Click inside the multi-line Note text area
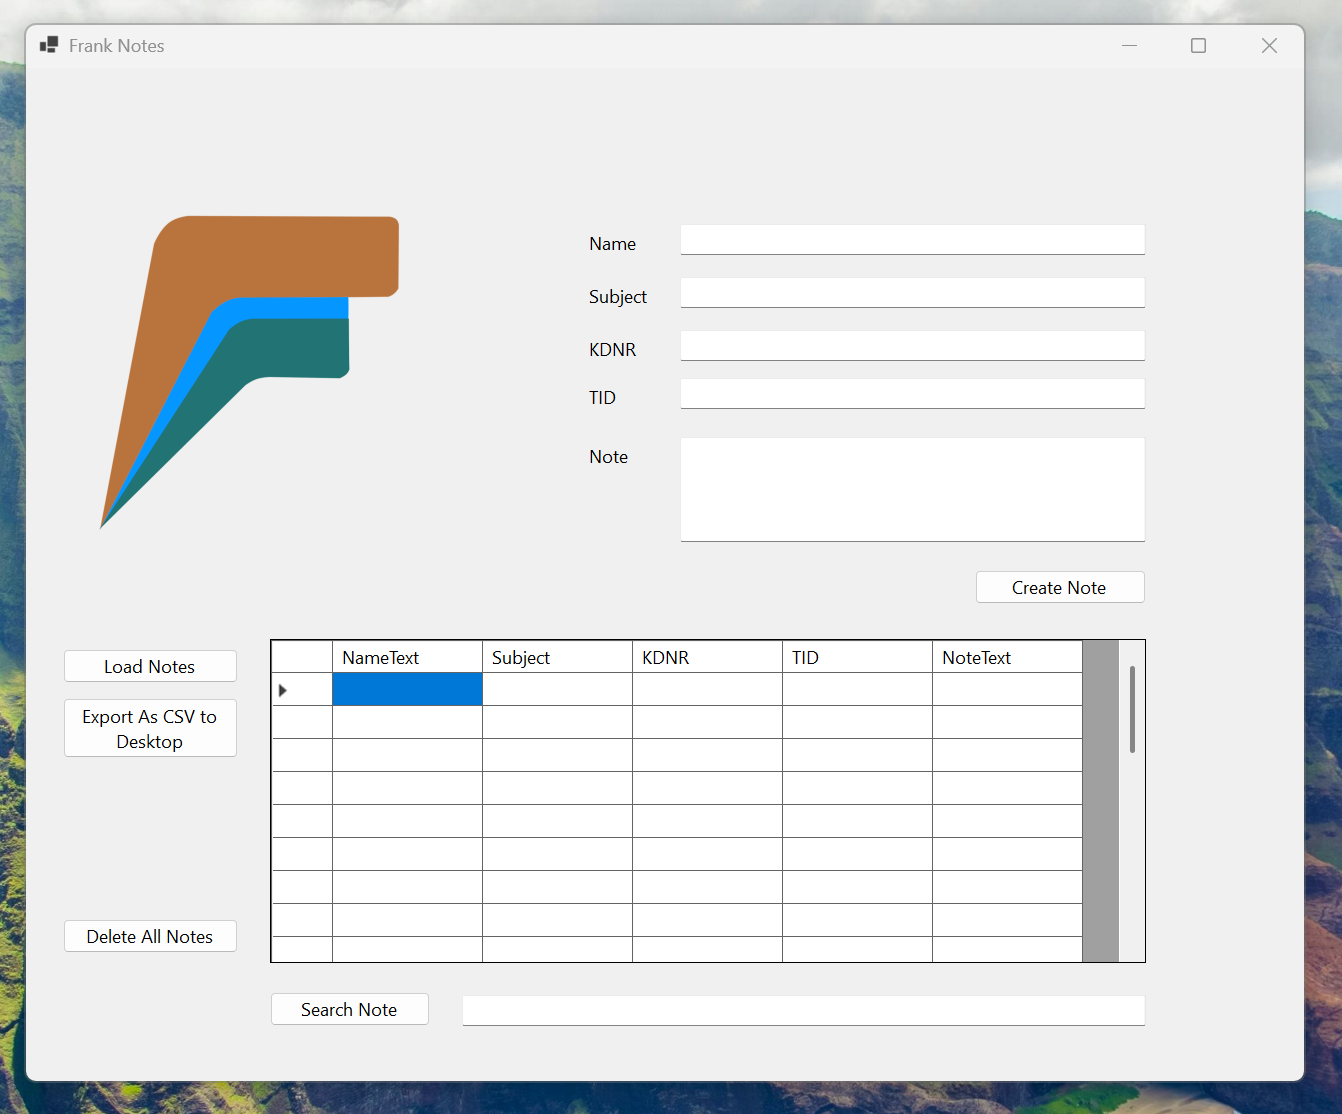The width and height of the screenshot is (1342, 1114). [x=912, y=490]
